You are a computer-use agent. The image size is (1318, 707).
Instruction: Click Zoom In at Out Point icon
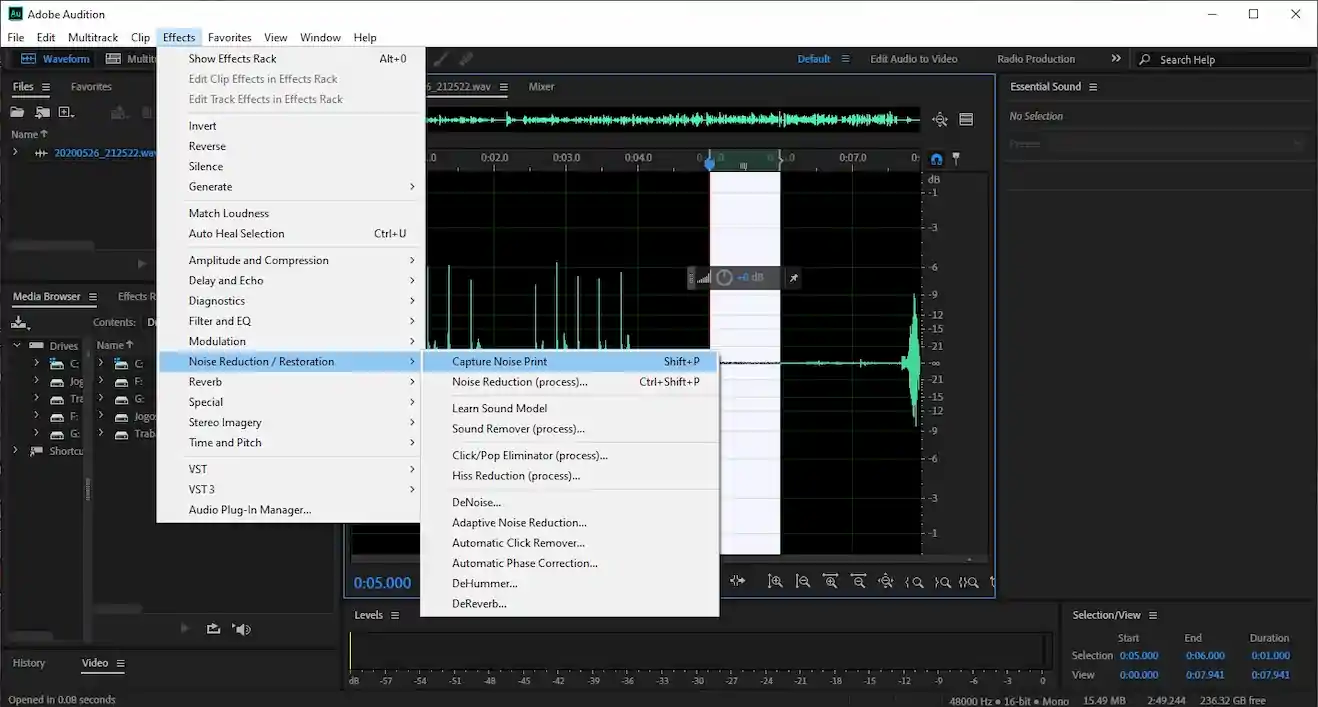point(942,581)
